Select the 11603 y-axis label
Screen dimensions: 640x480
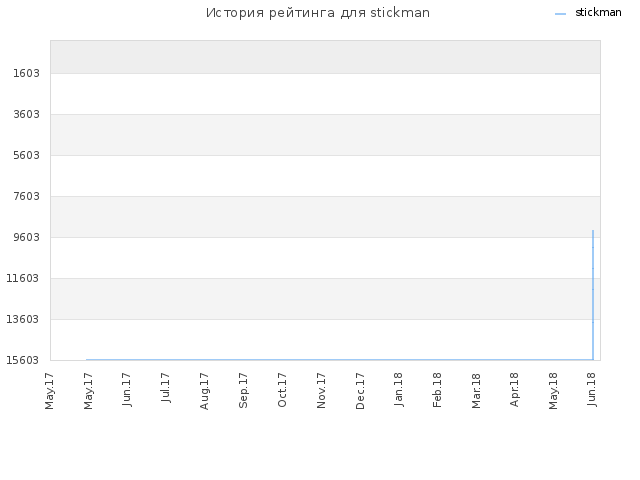coord(23,278)
